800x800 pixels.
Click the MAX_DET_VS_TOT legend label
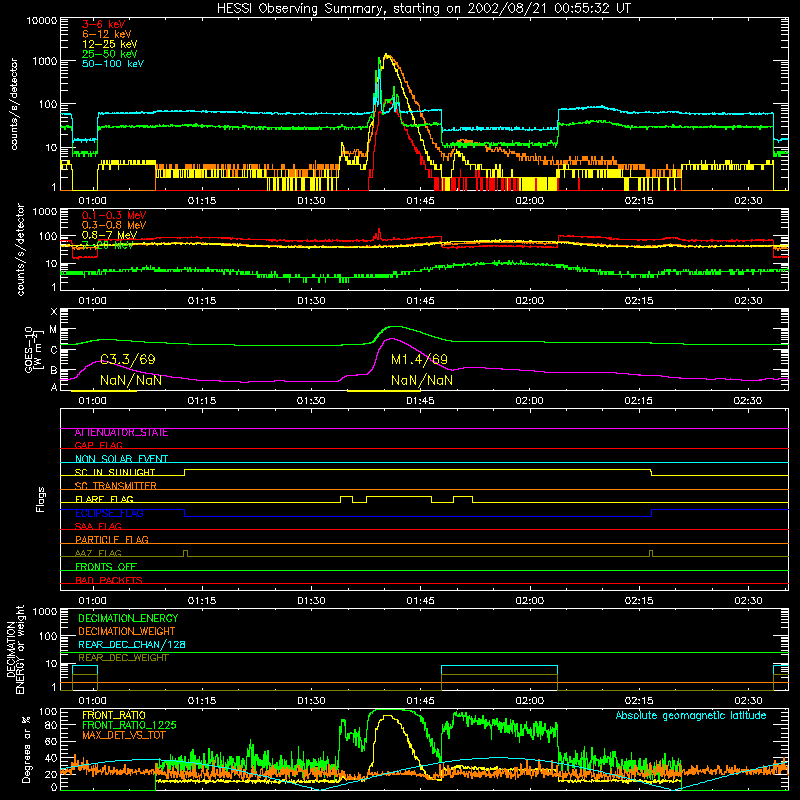coord(123,735)
